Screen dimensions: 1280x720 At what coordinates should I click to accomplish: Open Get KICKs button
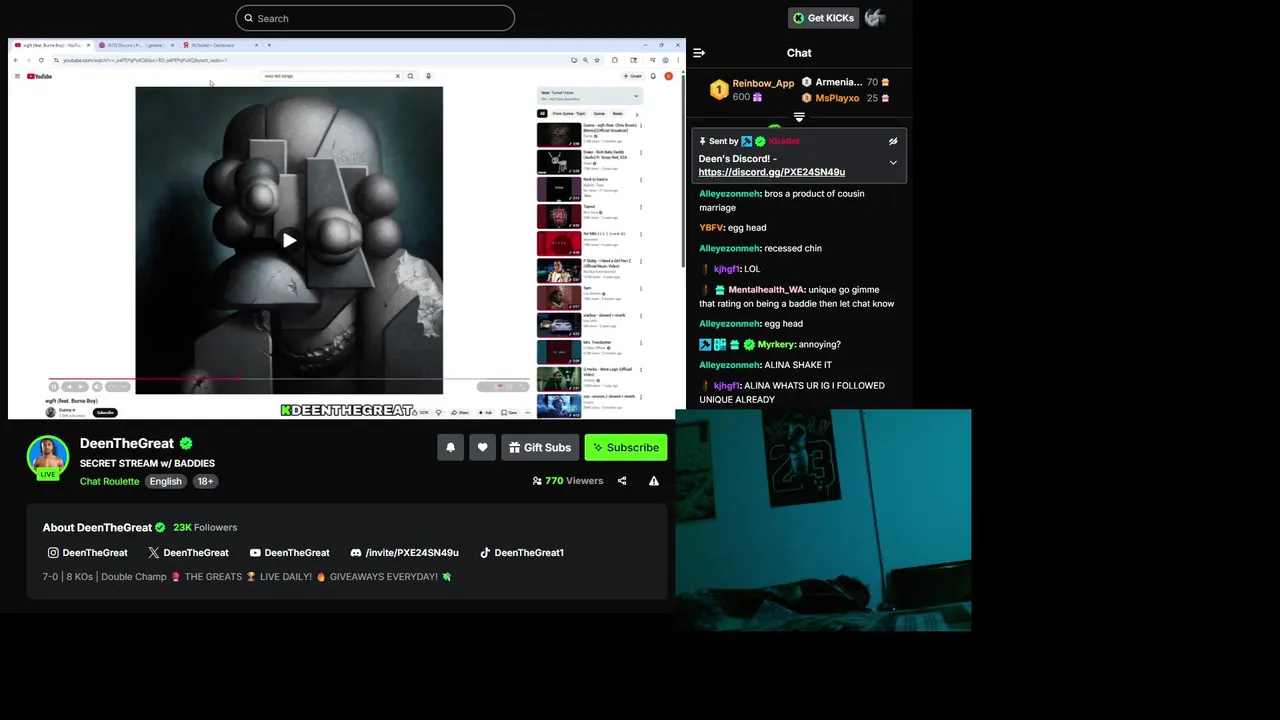(x=823, y=18)
